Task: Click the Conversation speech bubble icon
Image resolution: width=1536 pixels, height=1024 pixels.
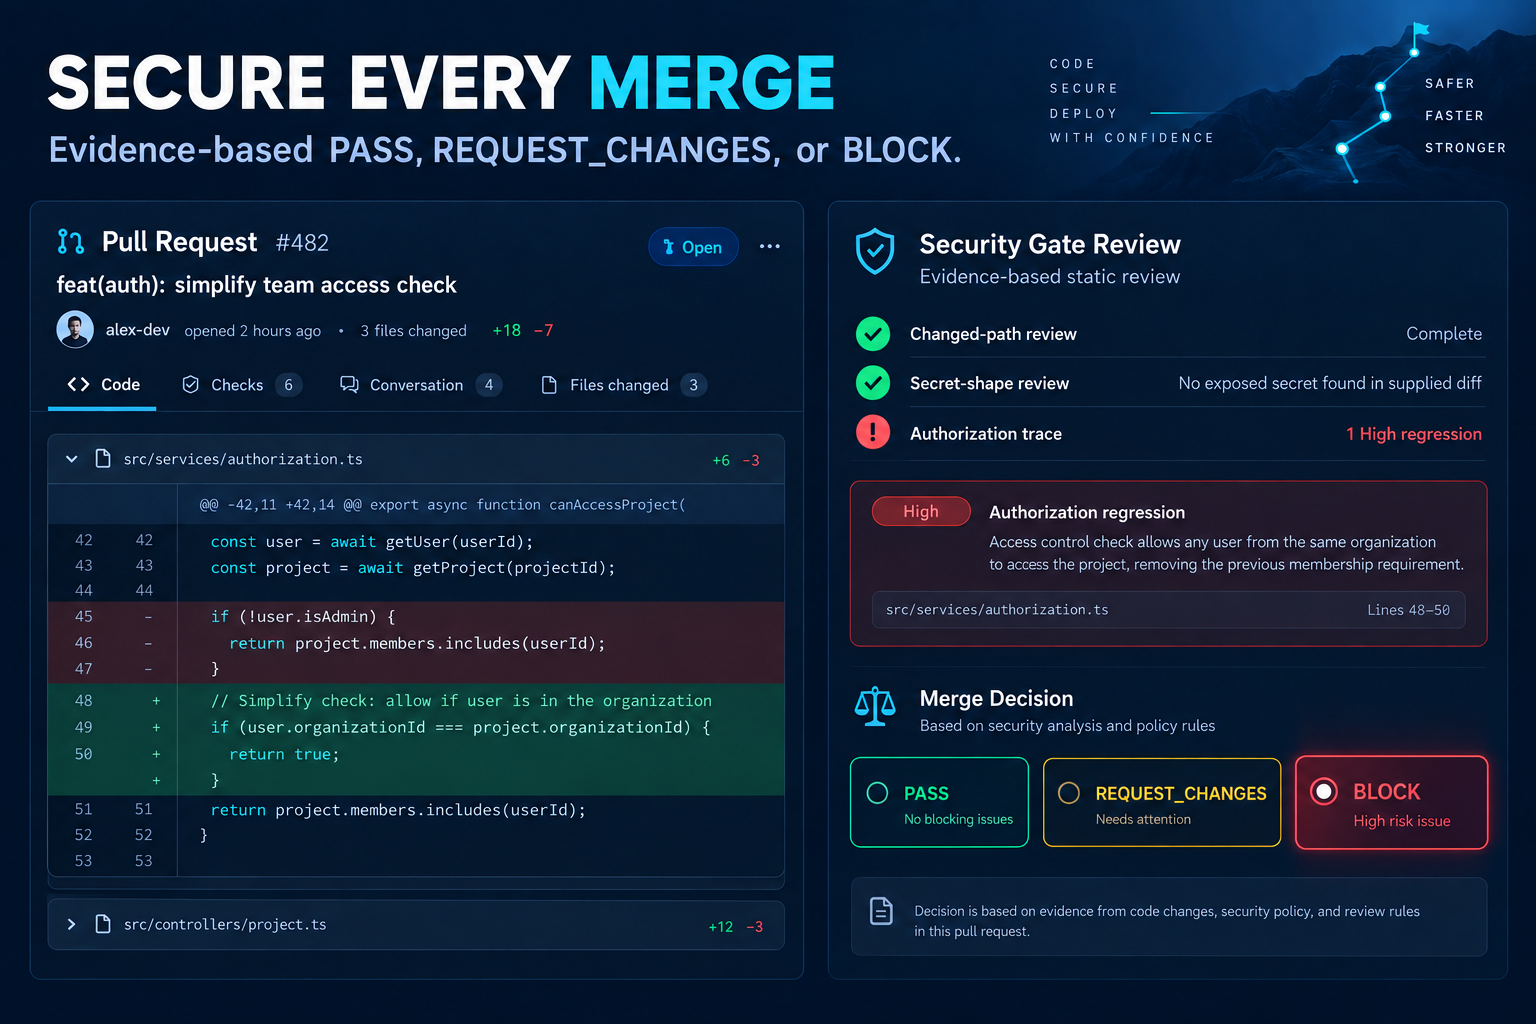Action: tap(349, 385)
